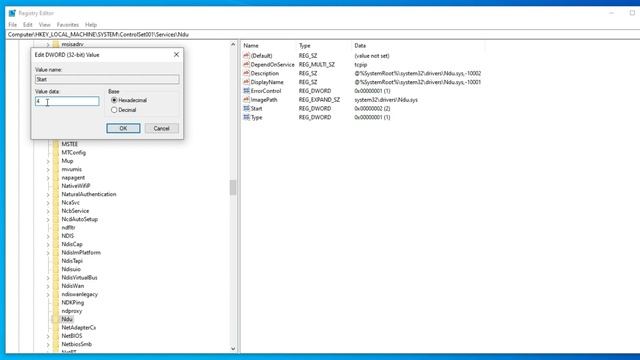The width and height of the screenshot is (640, 360).
Task: Select the NdisCap tree key
Action: pyautogui.click(x=72, y=244)
